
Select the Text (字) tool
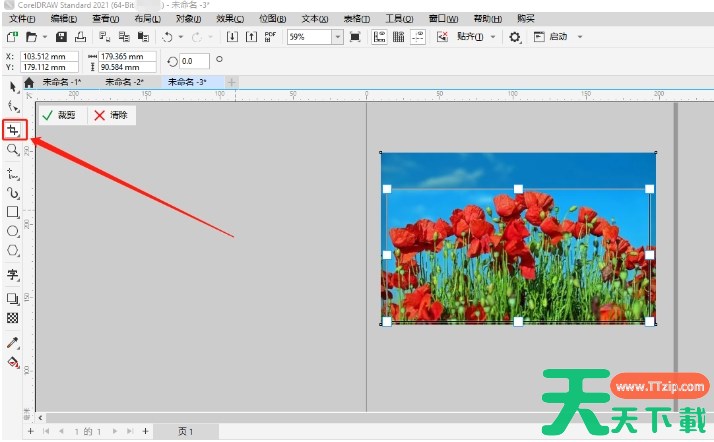(13, 274)
